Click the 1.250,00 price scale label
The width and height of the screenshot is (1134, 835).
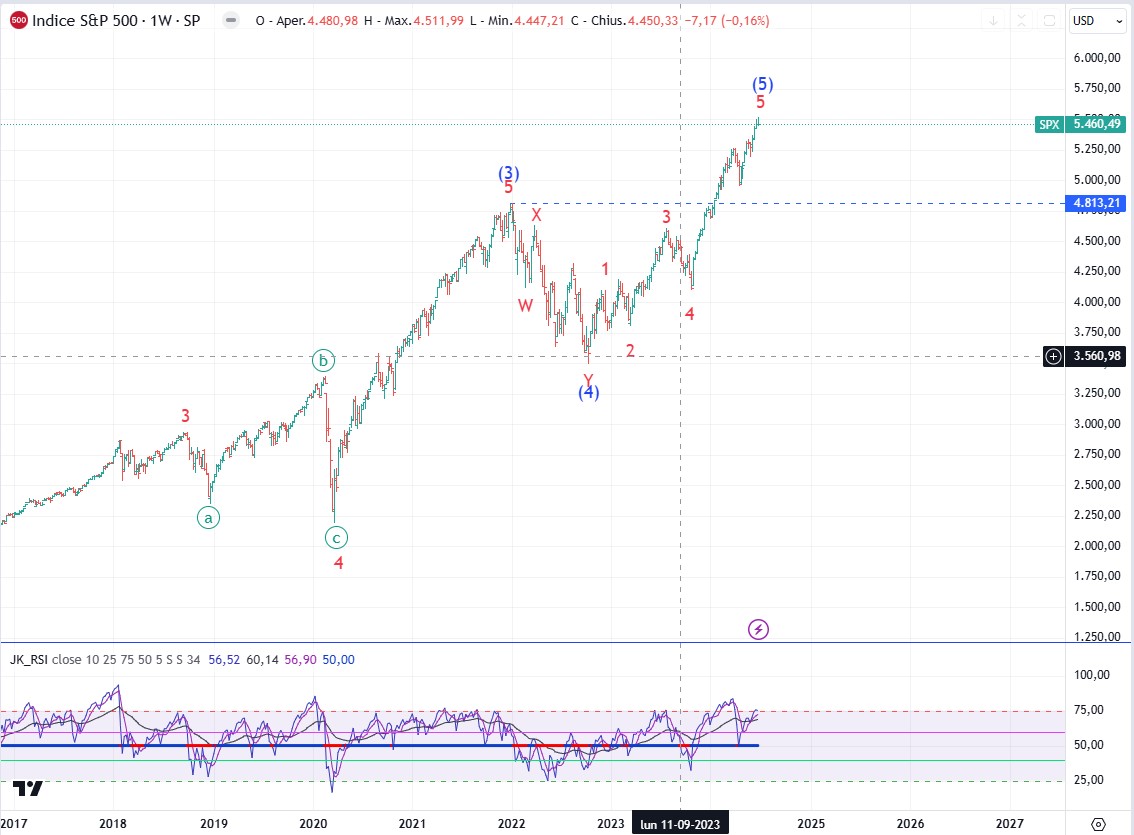pos(1097,636)
